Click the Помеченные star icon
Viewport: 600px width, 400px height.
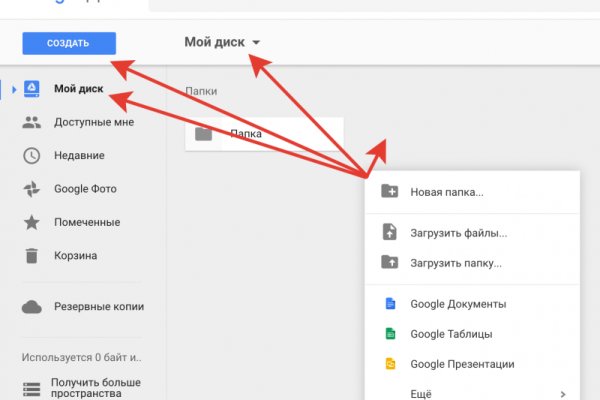[x=32, y=222]
